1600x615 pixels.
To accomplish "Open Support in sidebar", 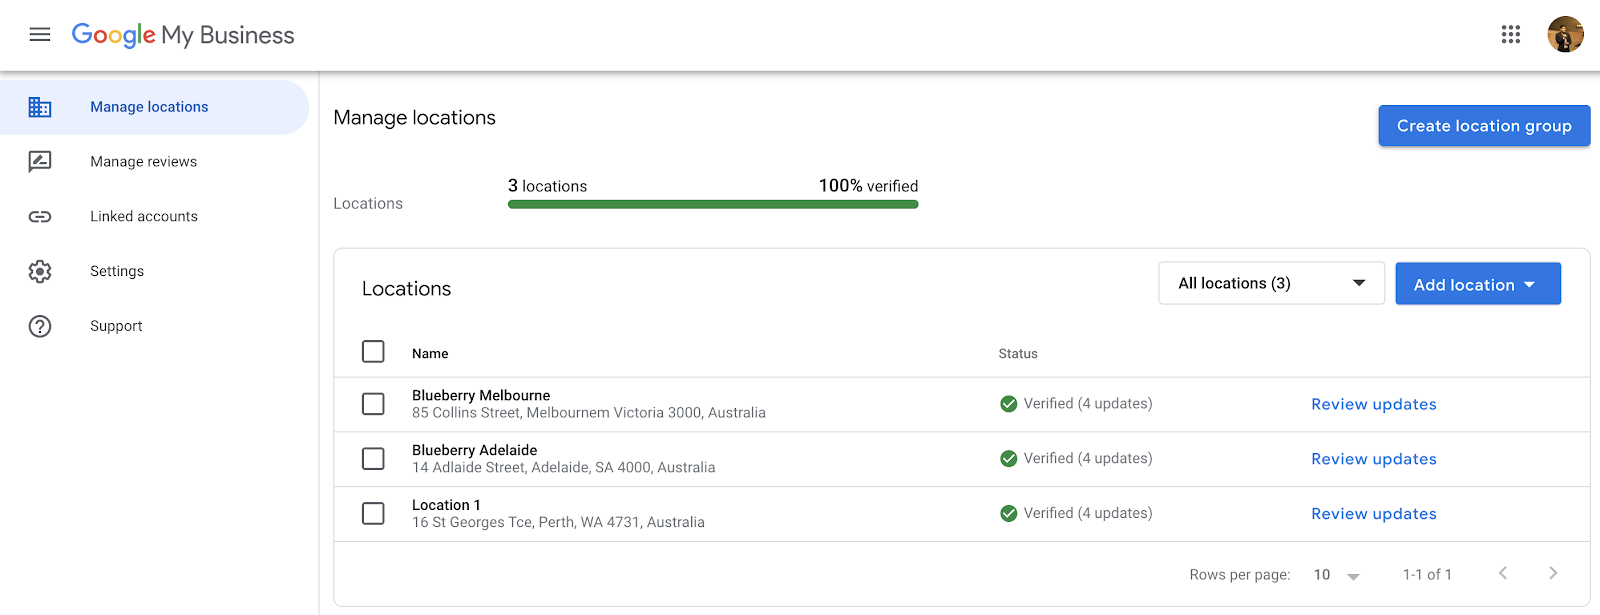I will click(154, 326).
